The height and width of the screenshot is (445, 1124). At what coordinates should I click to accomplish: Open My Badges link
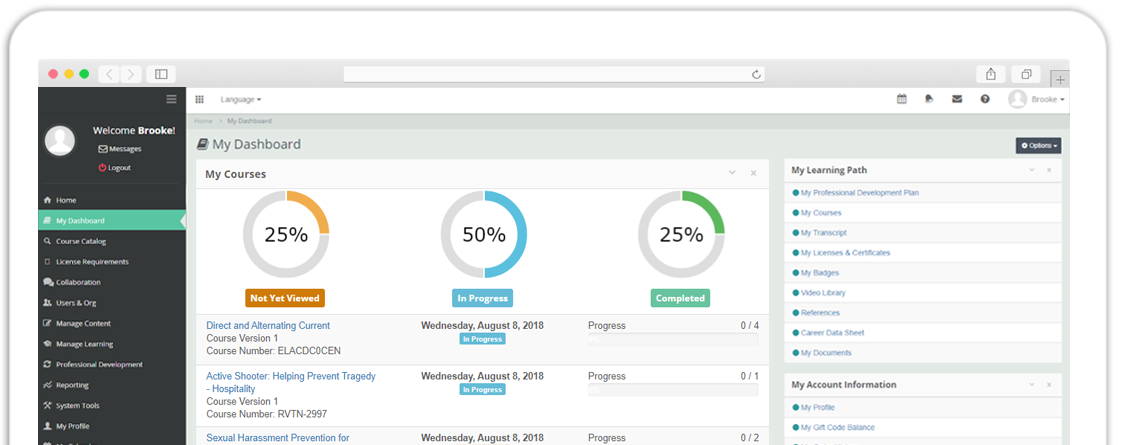819,273
